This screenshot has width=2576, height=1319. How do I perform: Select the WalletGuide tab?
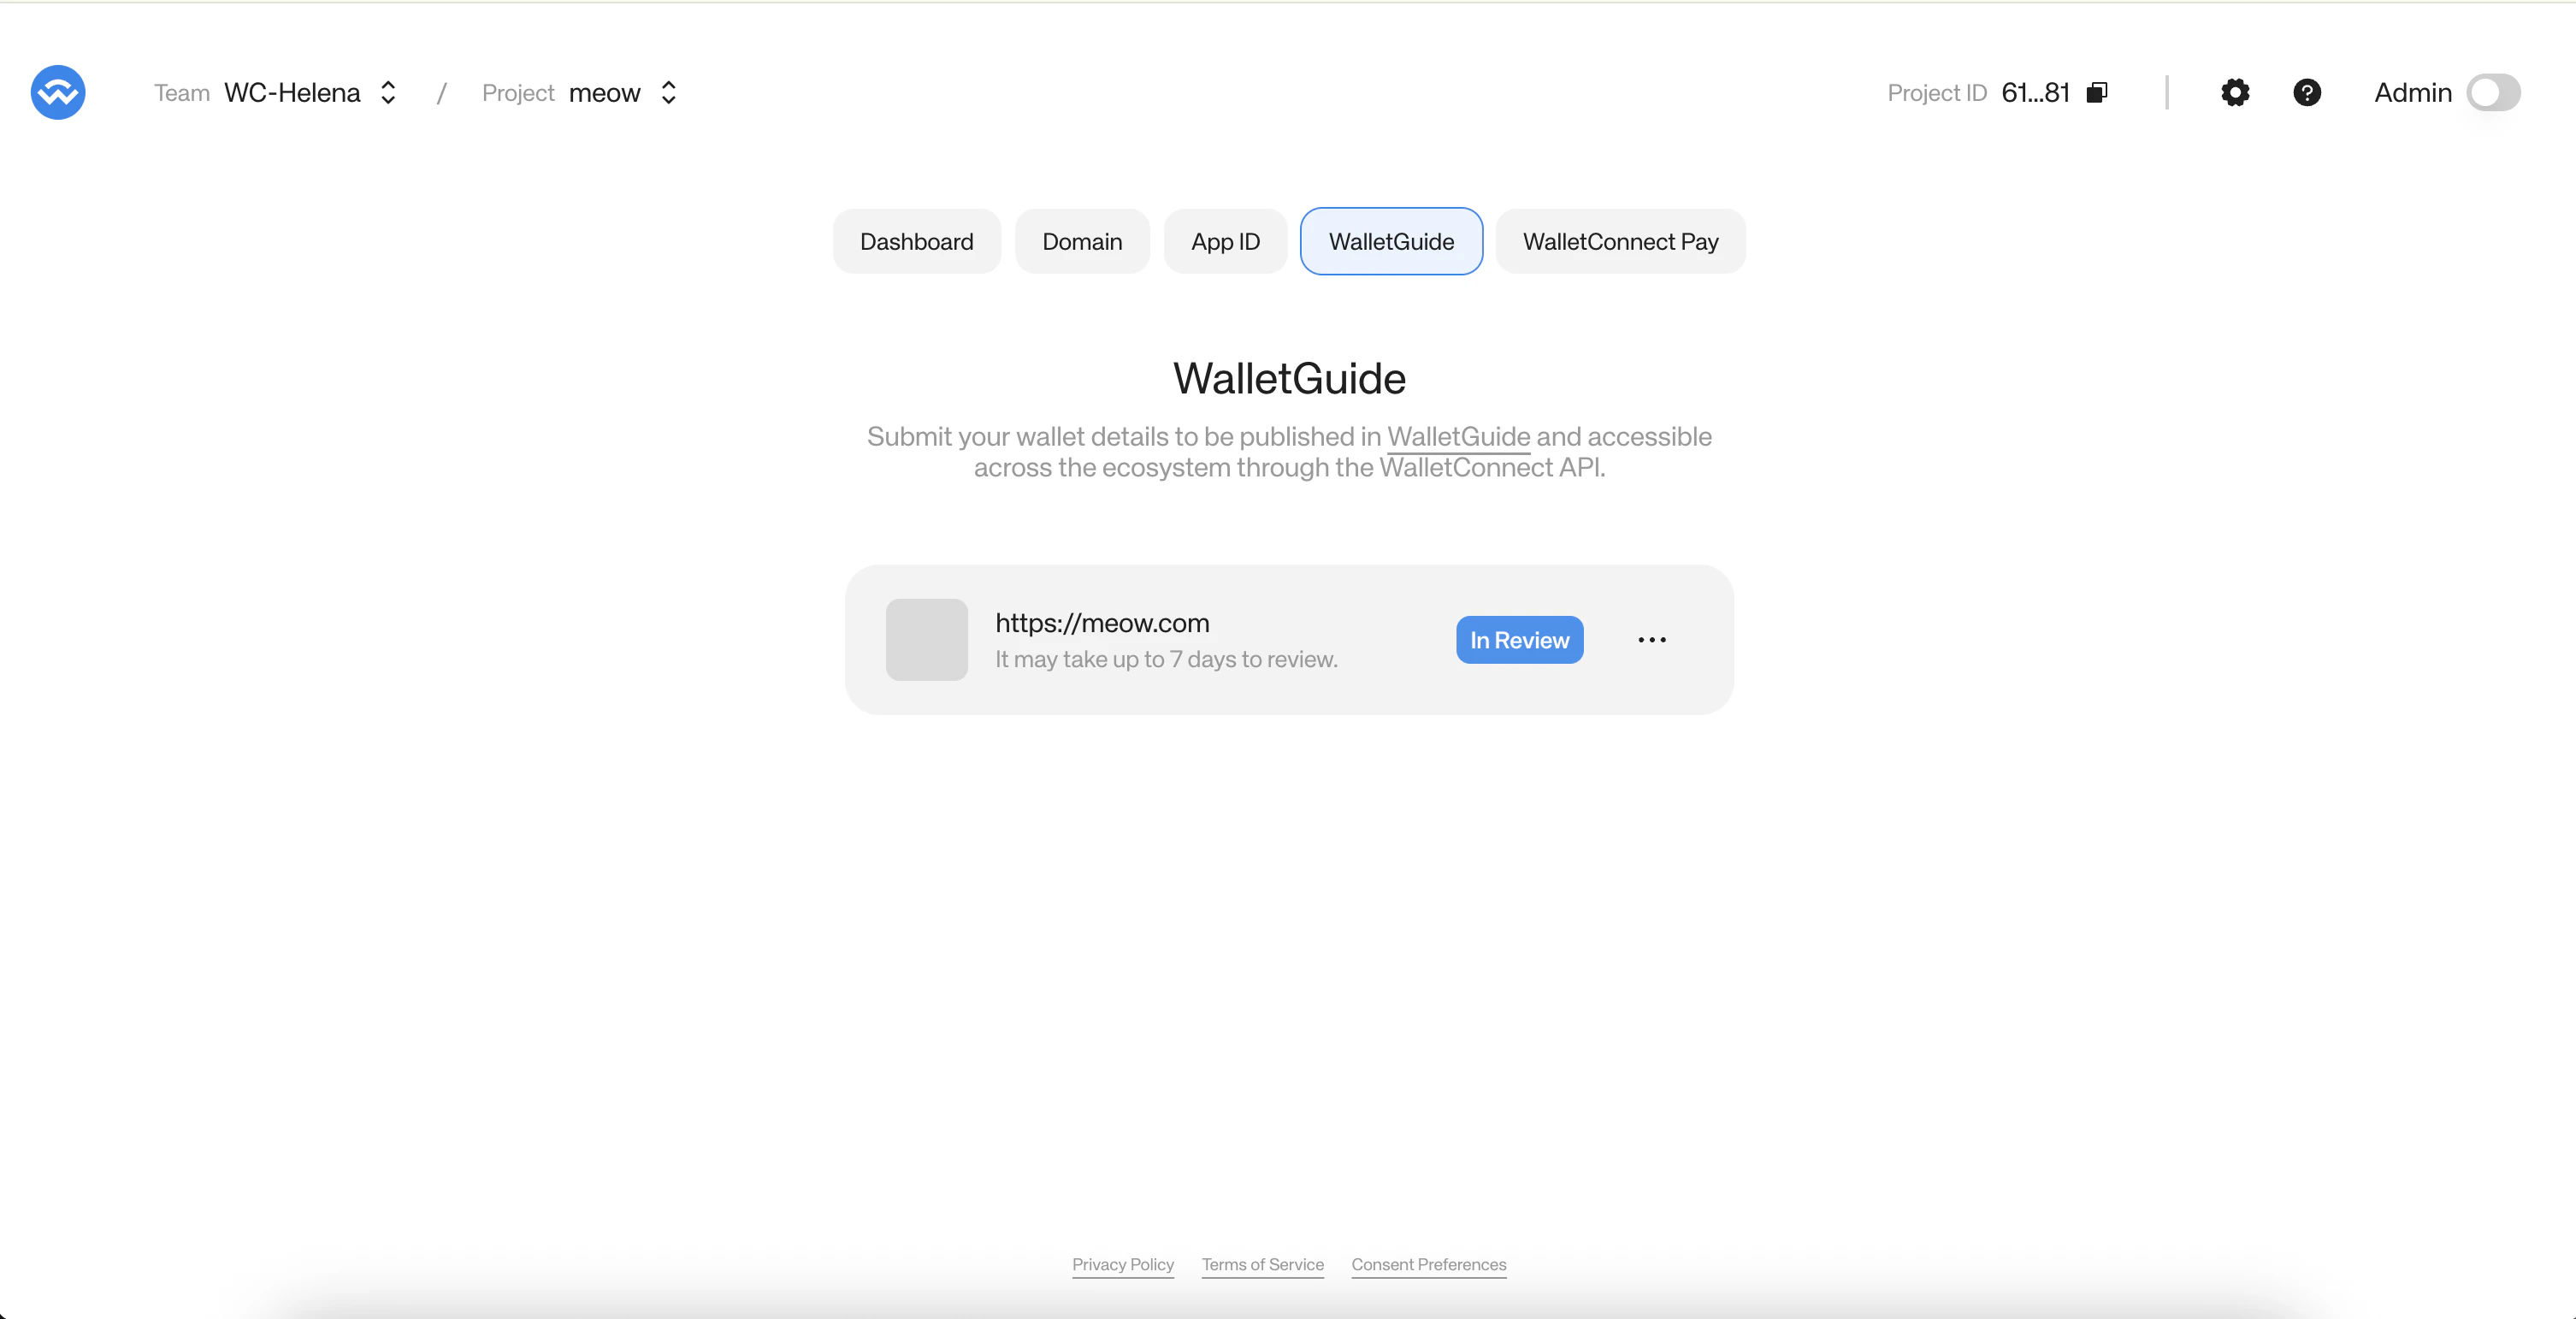tap(1391, 241)
